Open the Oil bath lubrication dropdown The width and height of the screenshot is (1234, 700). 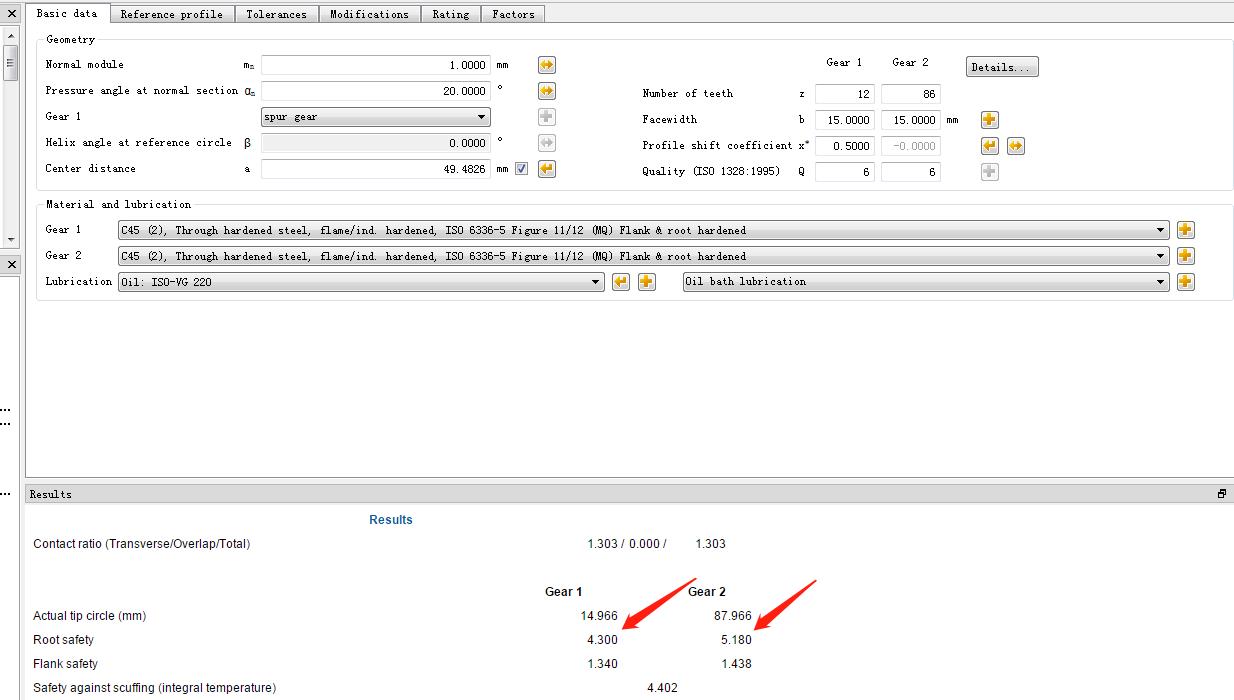tap(926, 282)
